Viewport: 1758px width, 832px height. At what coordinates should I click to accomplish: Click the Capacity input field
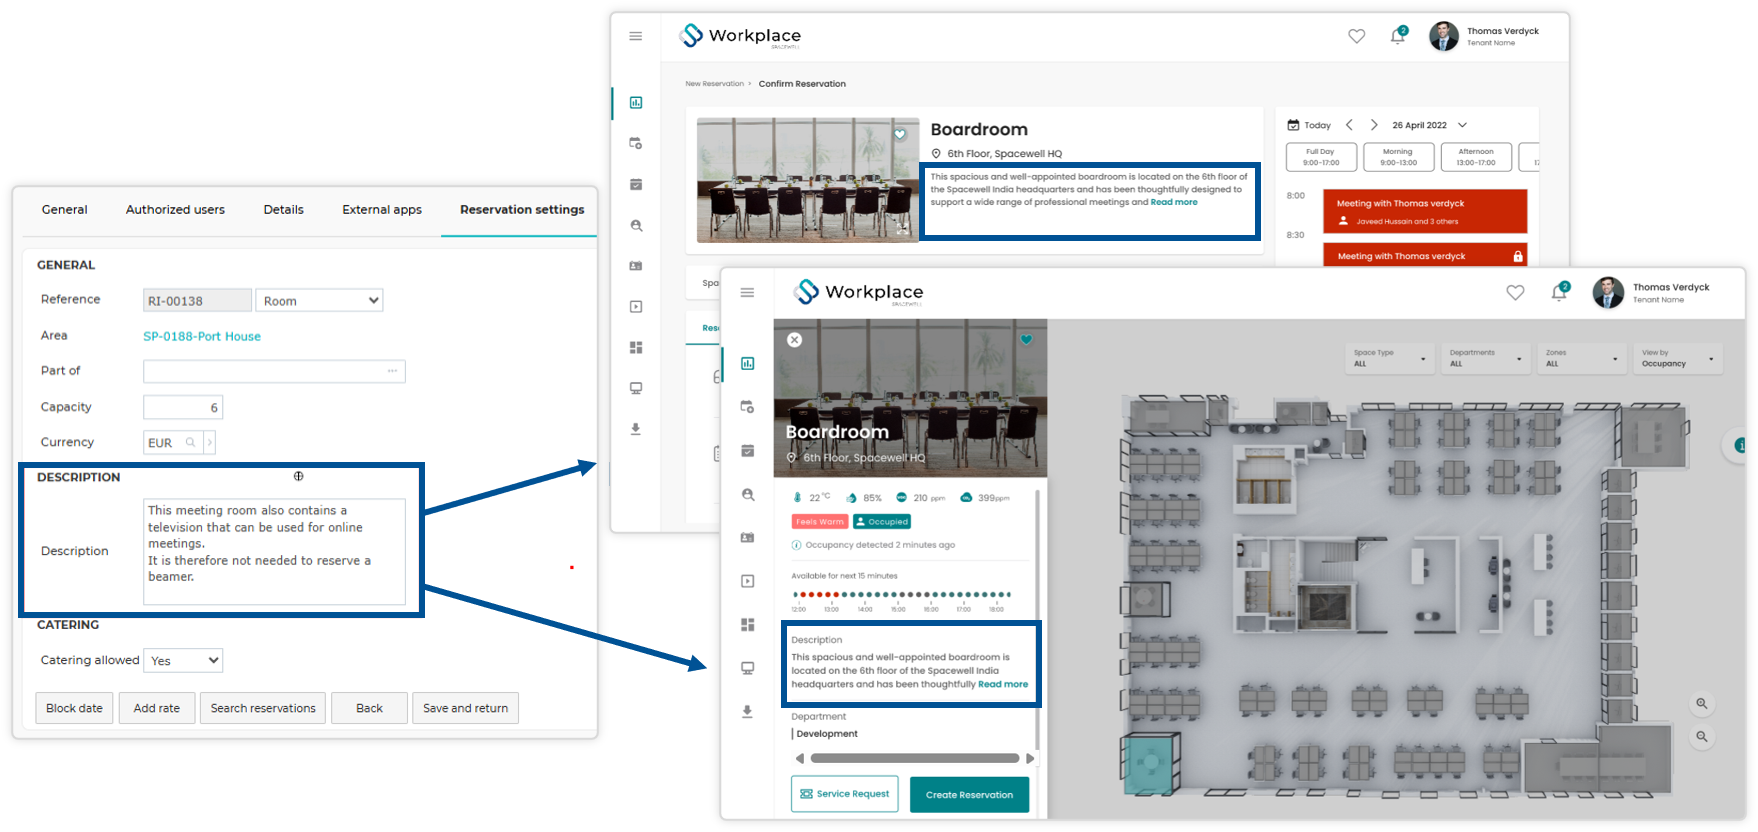[183, 407]
